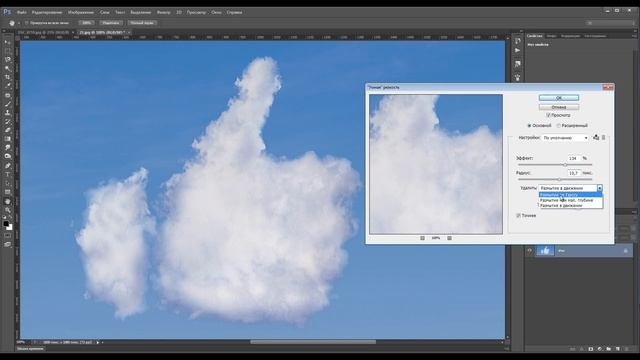This screenshot has height=360, width=640.
Task: Click the Удалить dropdown arrow
Action: [600, 188]
